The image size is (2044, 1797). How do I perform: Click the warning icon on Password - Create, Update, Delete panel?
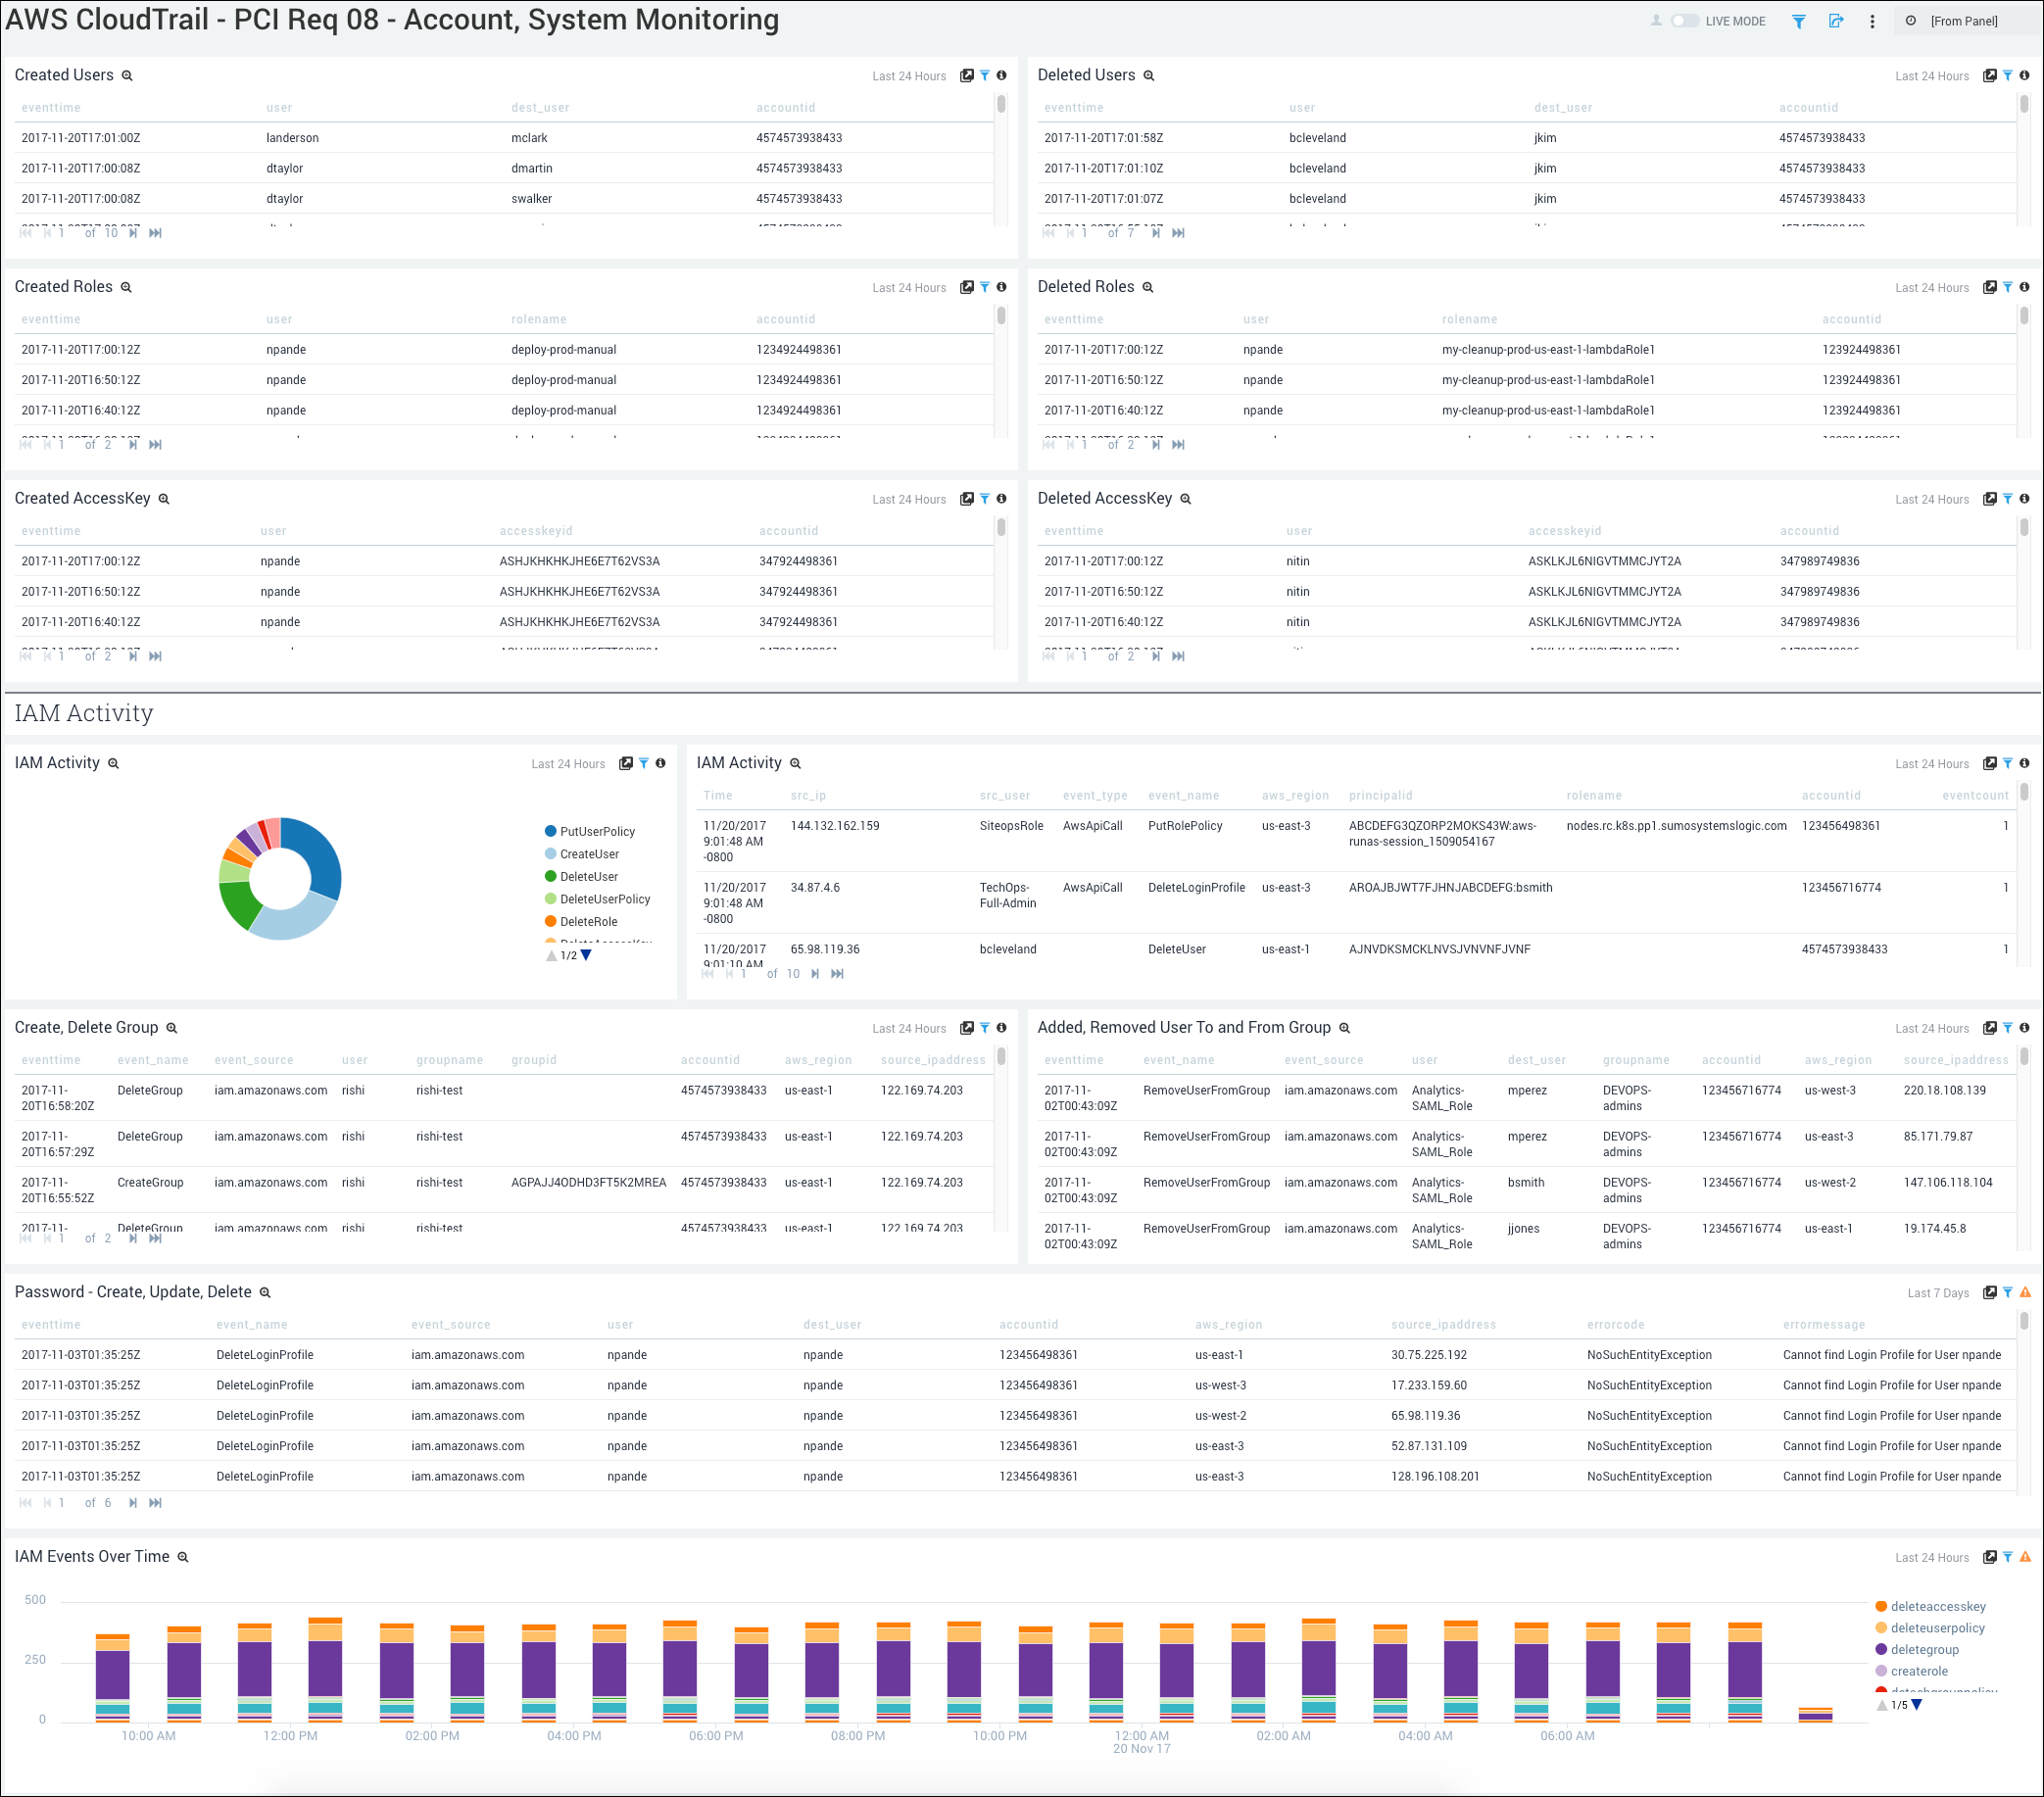pos(2024,1292)
